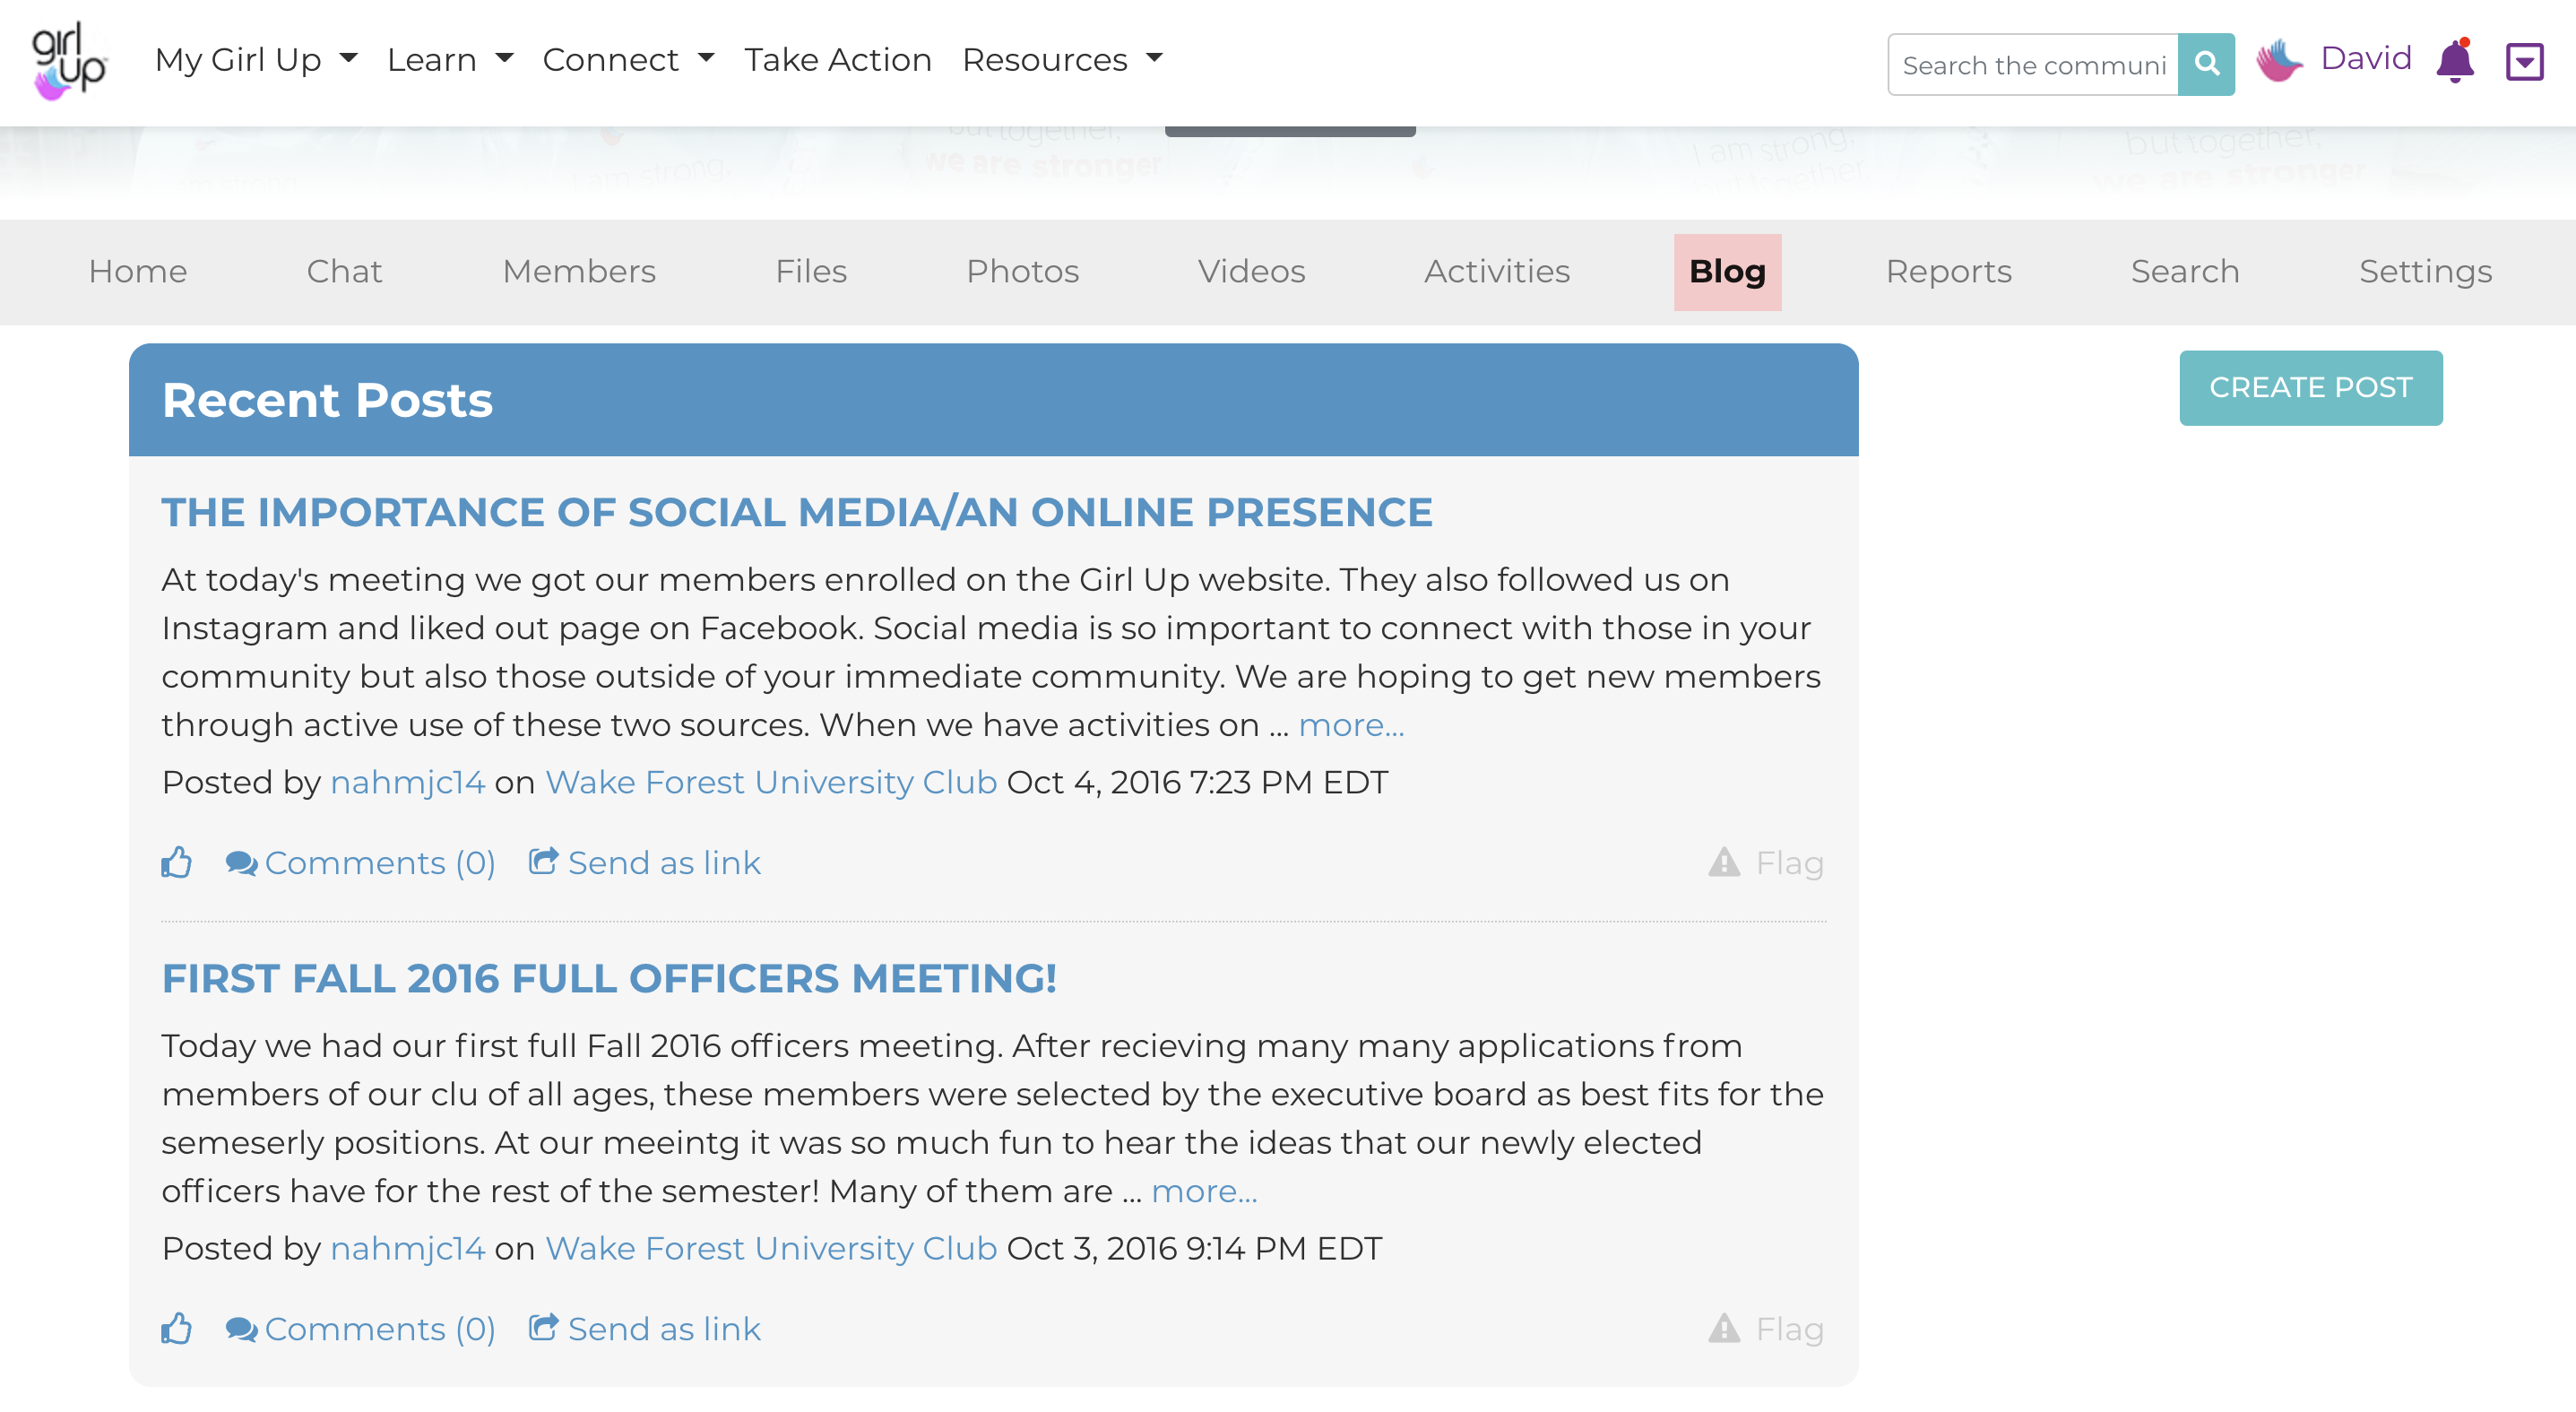Open the Activities tab
This screenshot has height=1412, width=2576.
pos(1497,272)
